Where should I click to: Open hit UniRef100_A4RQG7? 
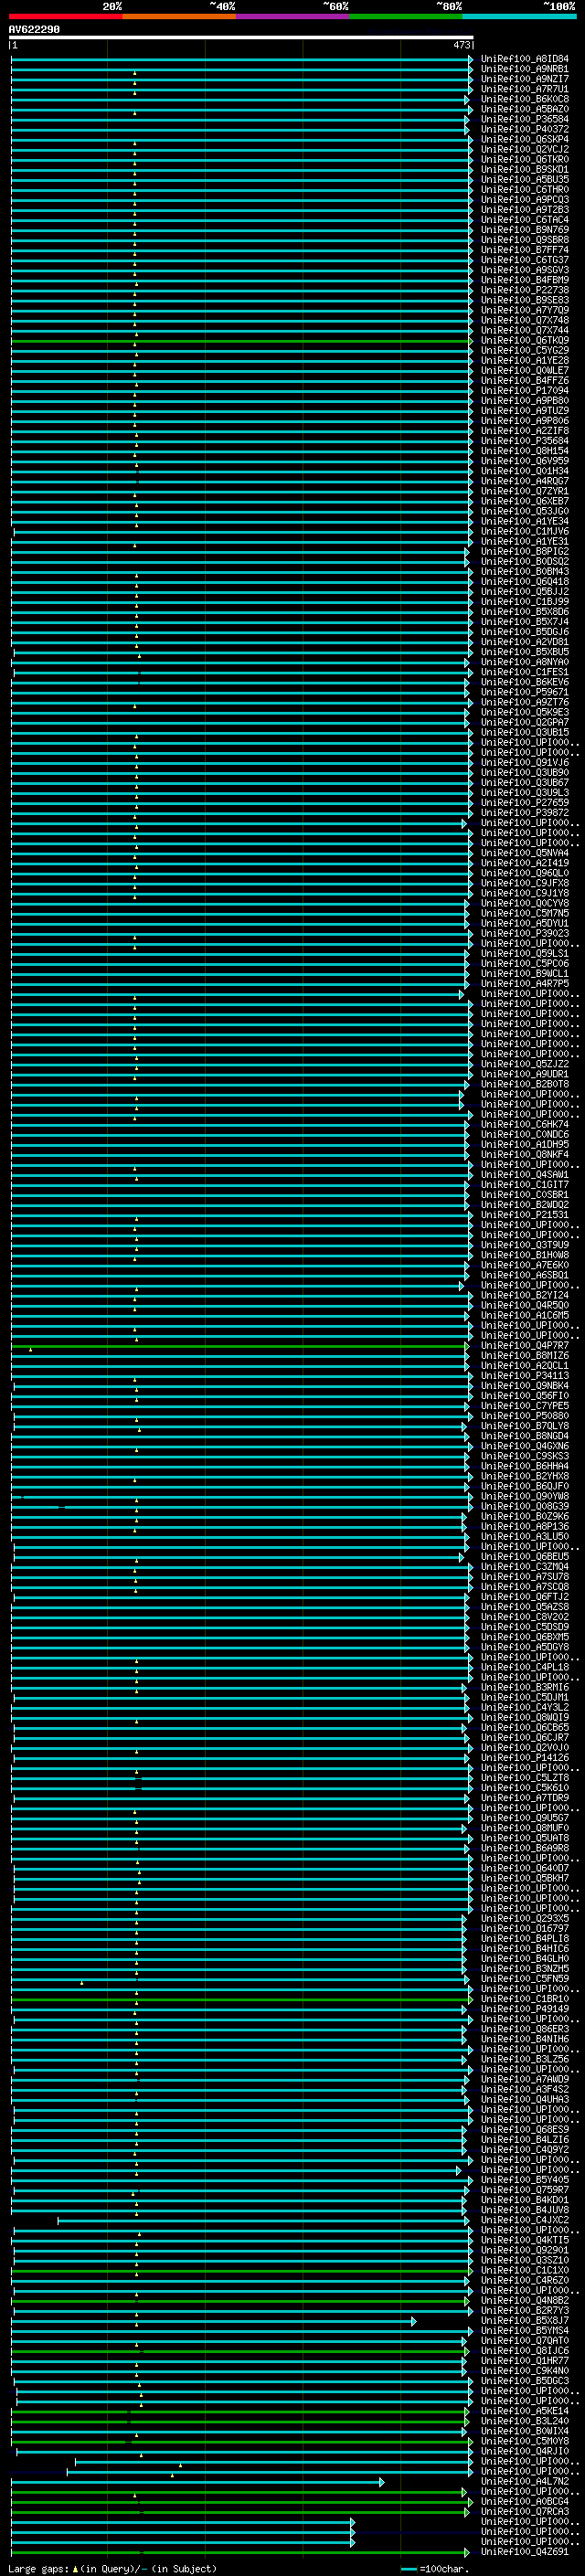coord(525,481)
